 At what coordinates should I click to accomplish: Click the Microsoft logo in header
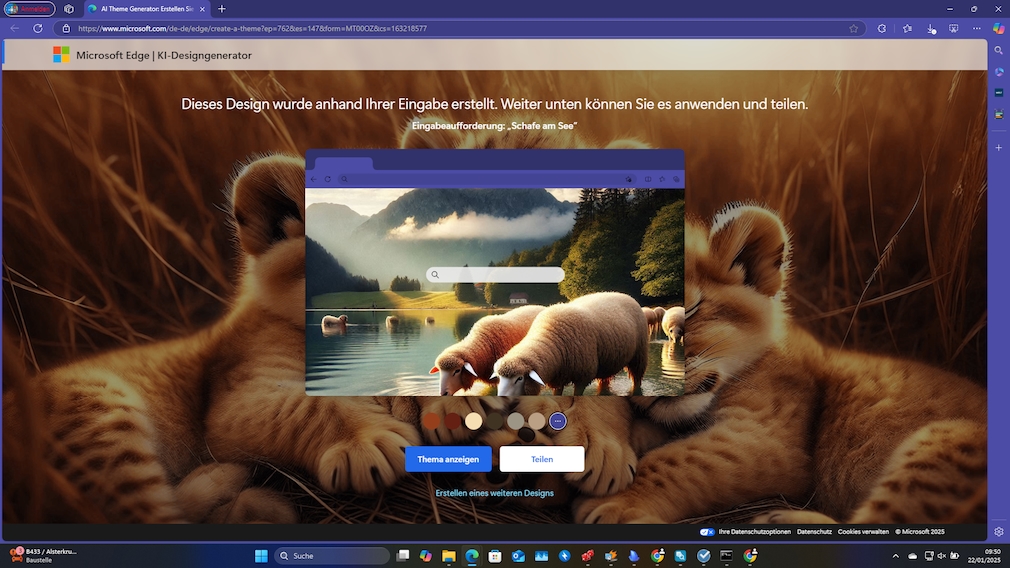[x=62, y=55]
